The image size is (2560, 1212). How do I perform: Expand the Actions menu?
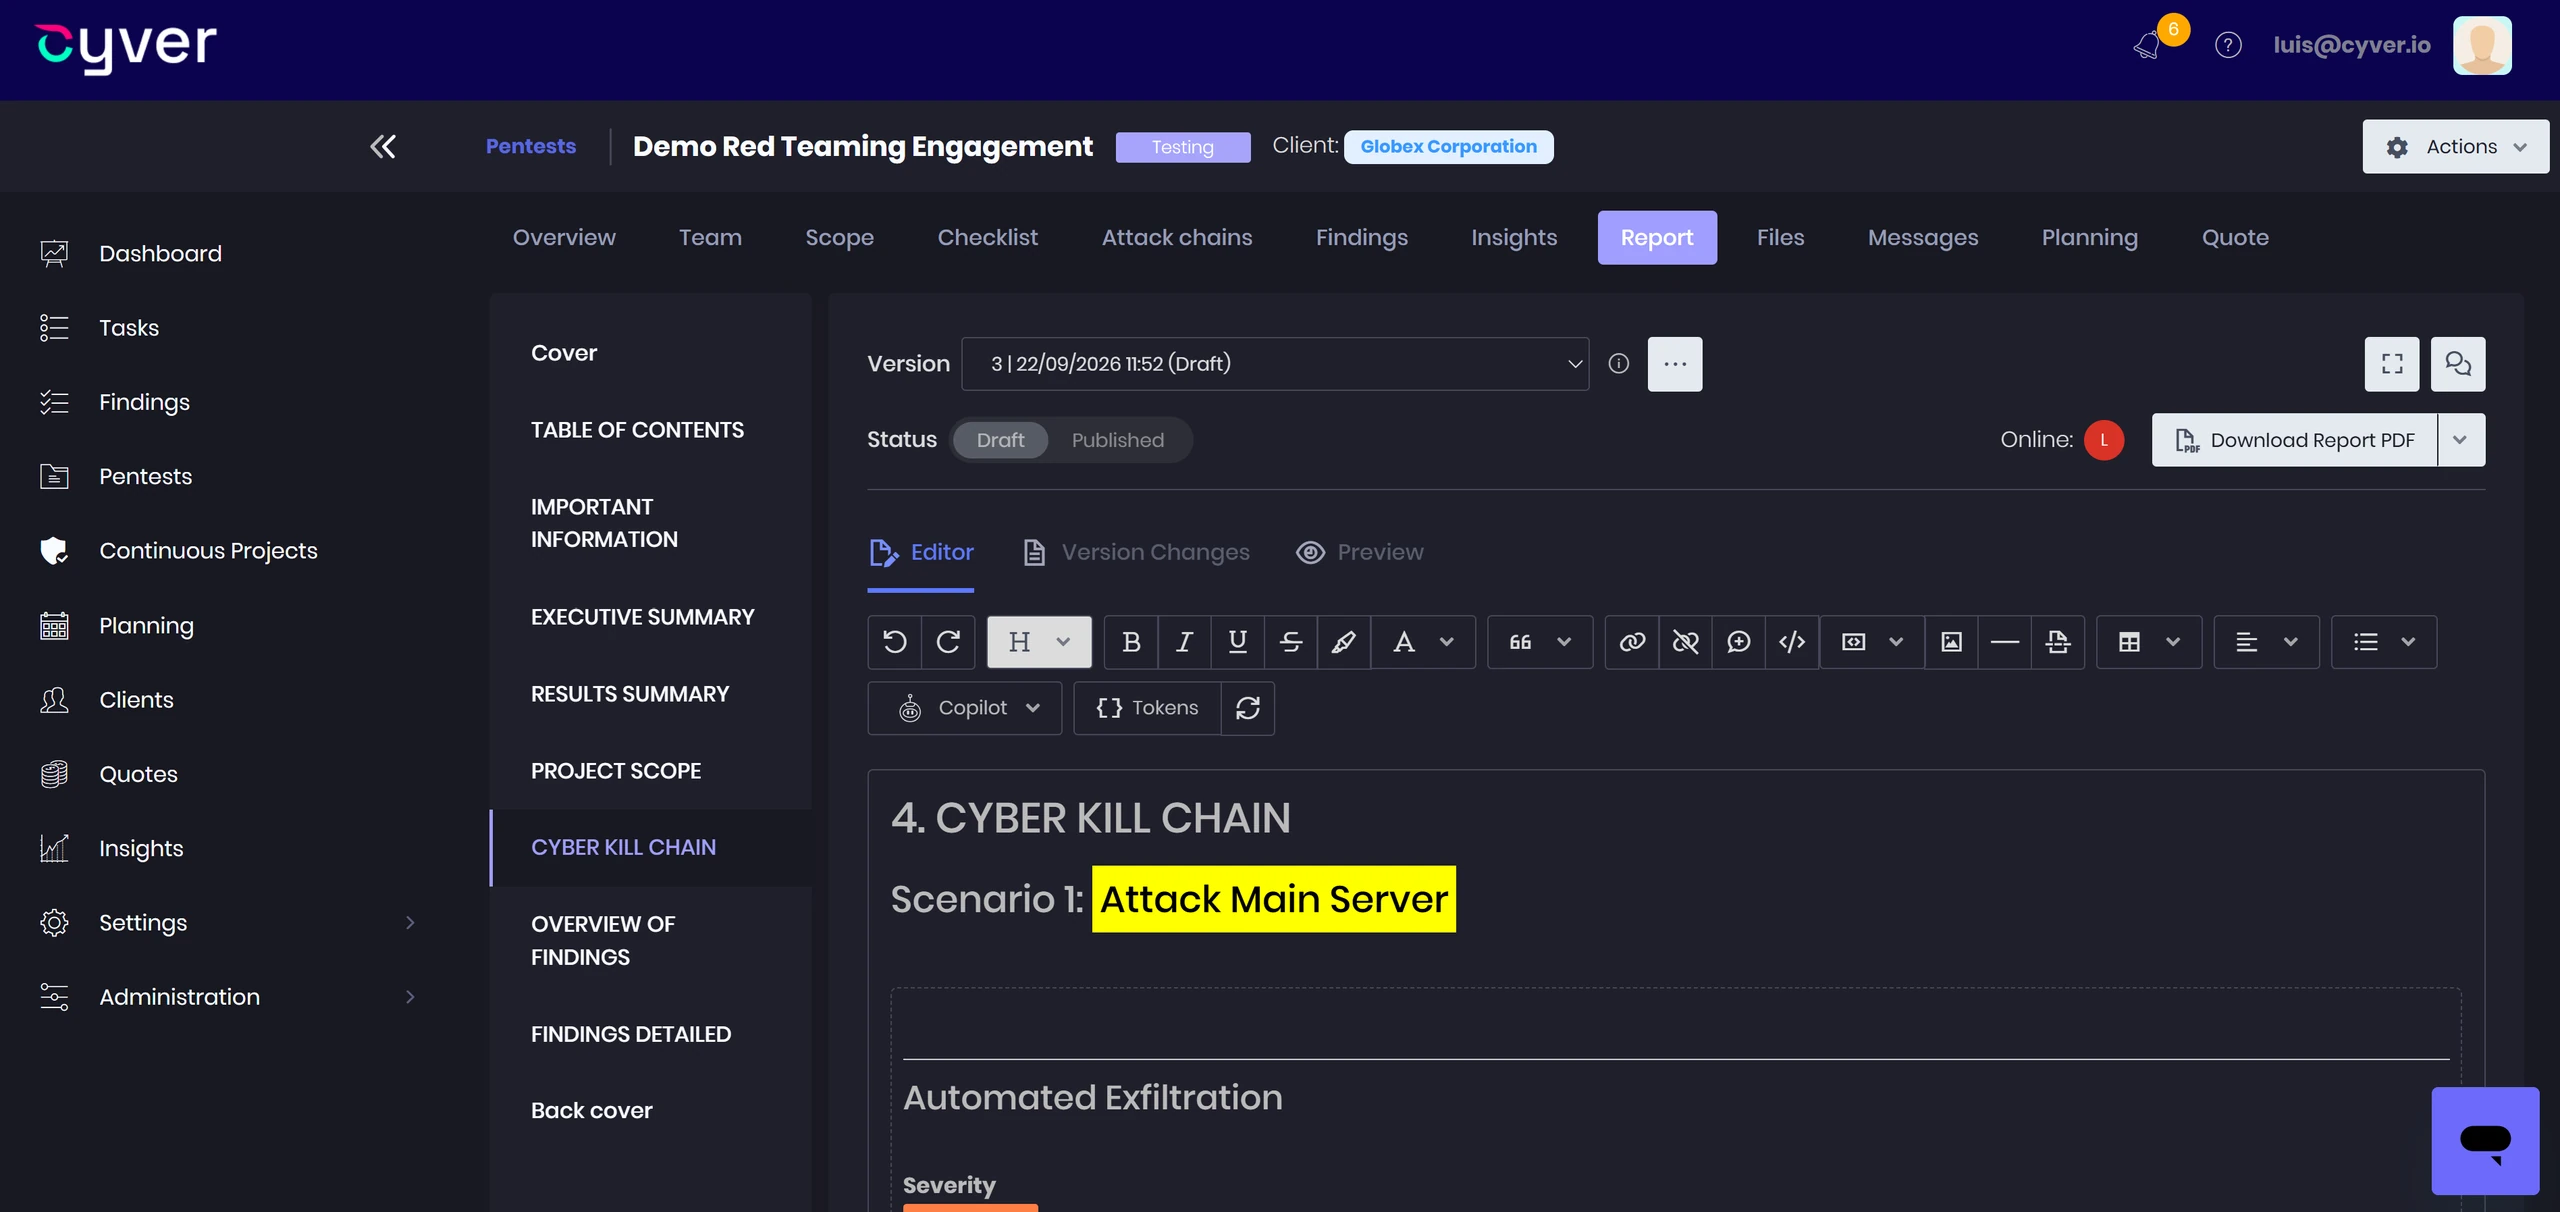[2455, 146]
